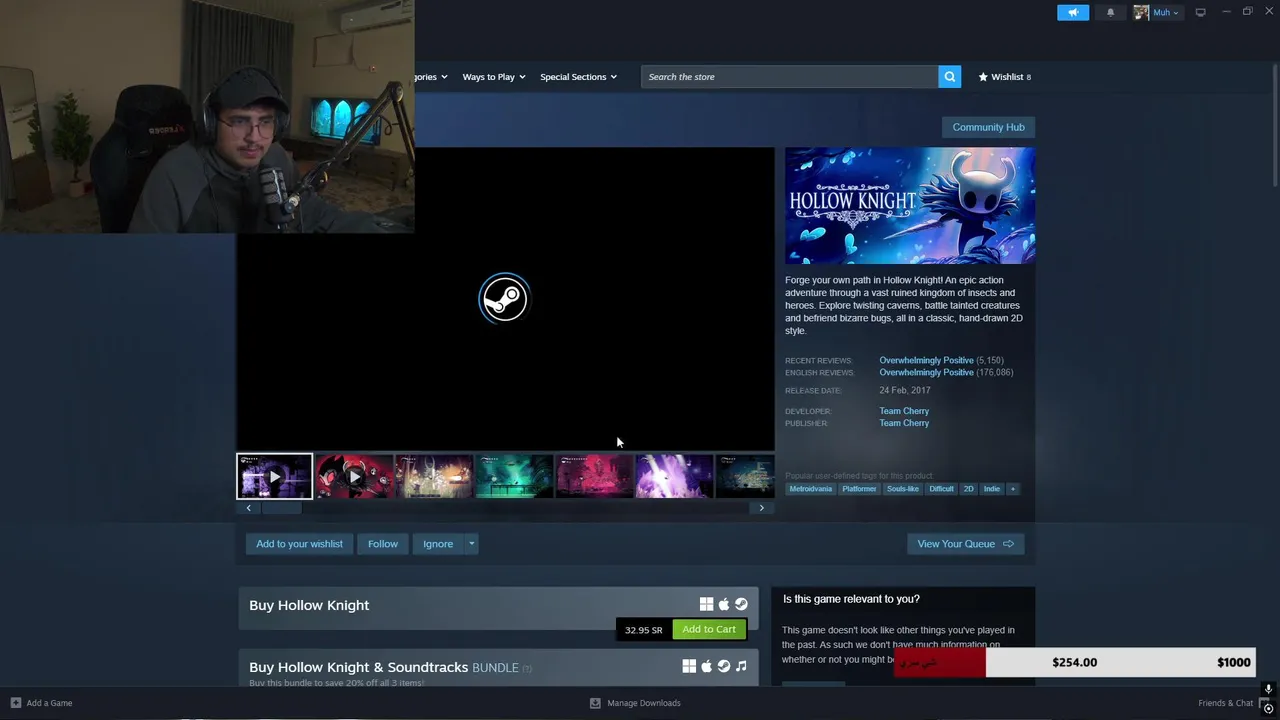The image size is (1280, 720).
Task: Click the Buy Hollow Knight heading
Action: tap(309, 605)
